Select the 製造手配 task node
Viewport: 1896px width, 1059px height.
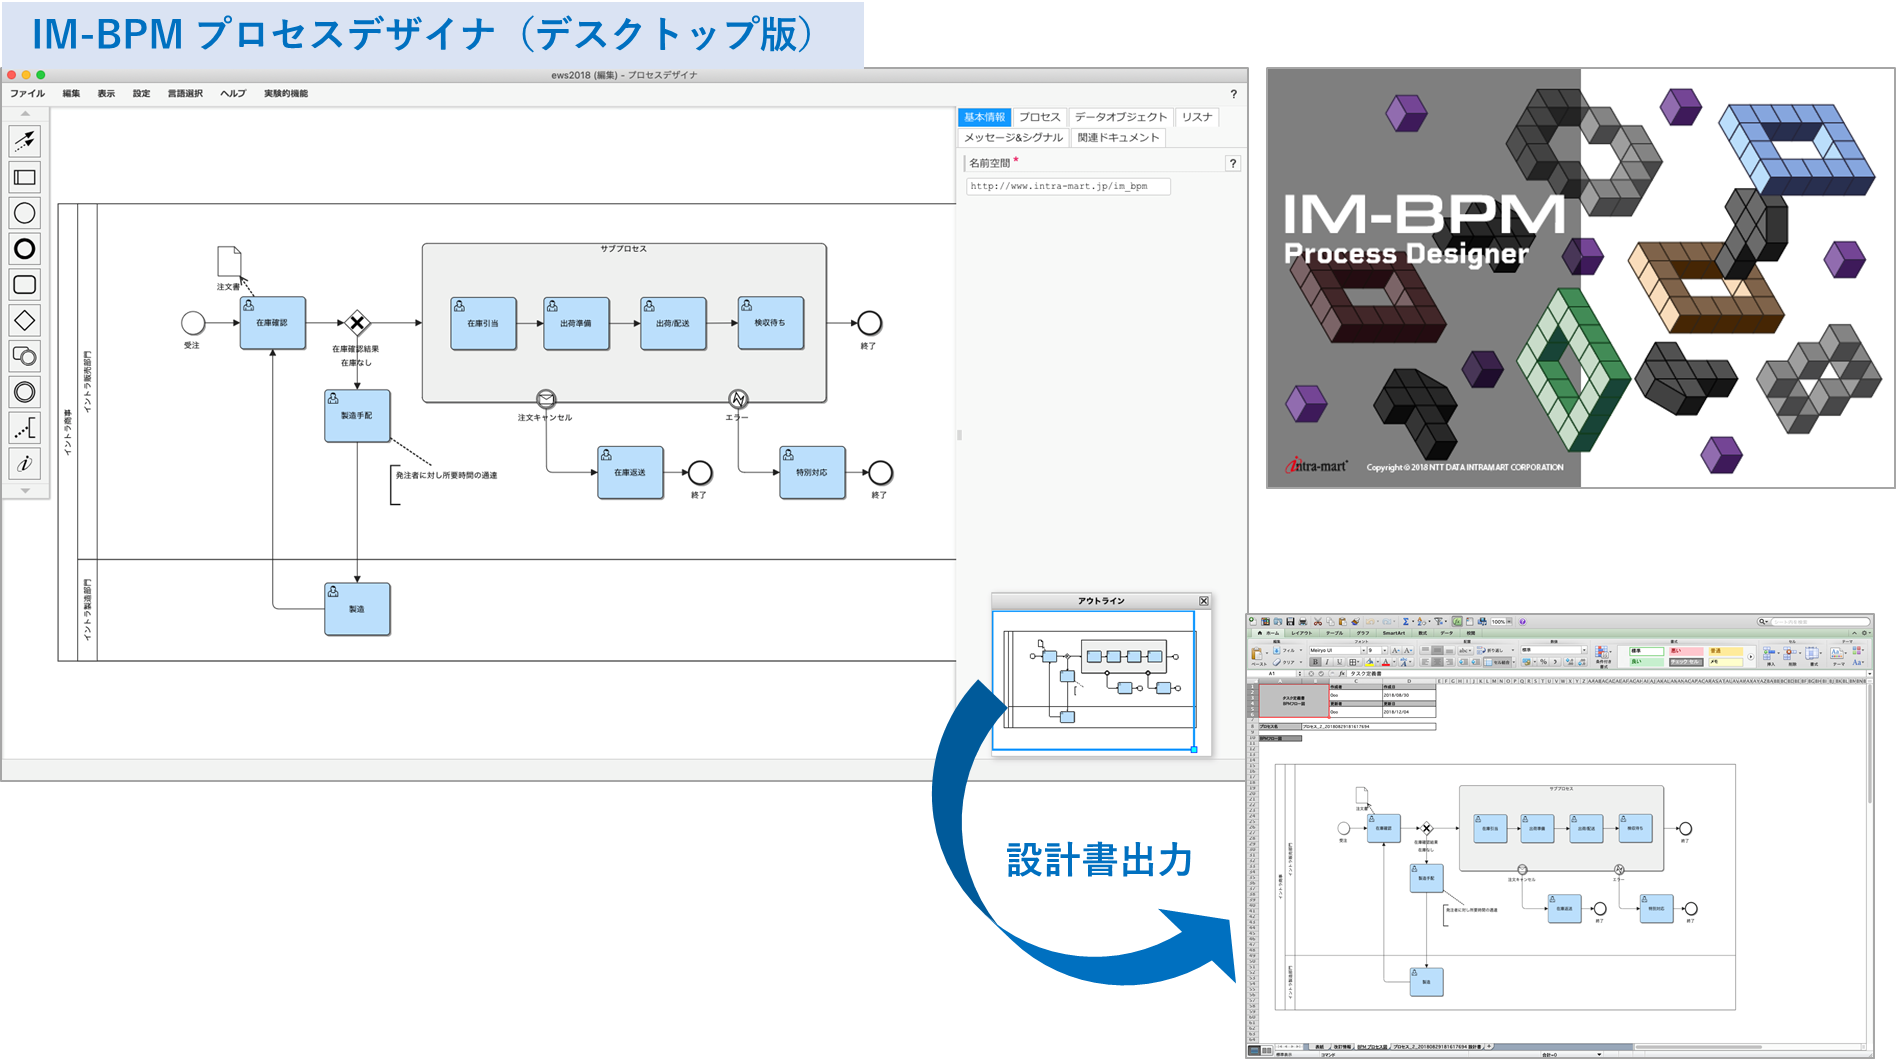pos(357,416)
